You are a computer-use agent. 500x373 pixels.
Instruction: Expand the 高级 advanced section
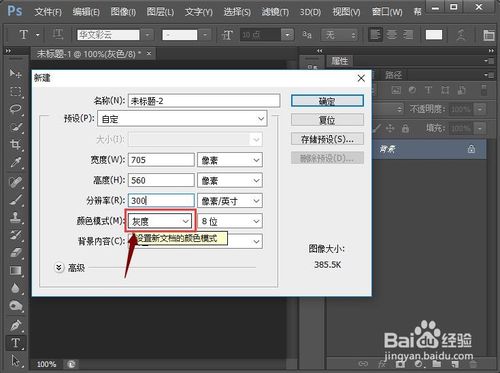click(x=59, y=267)
